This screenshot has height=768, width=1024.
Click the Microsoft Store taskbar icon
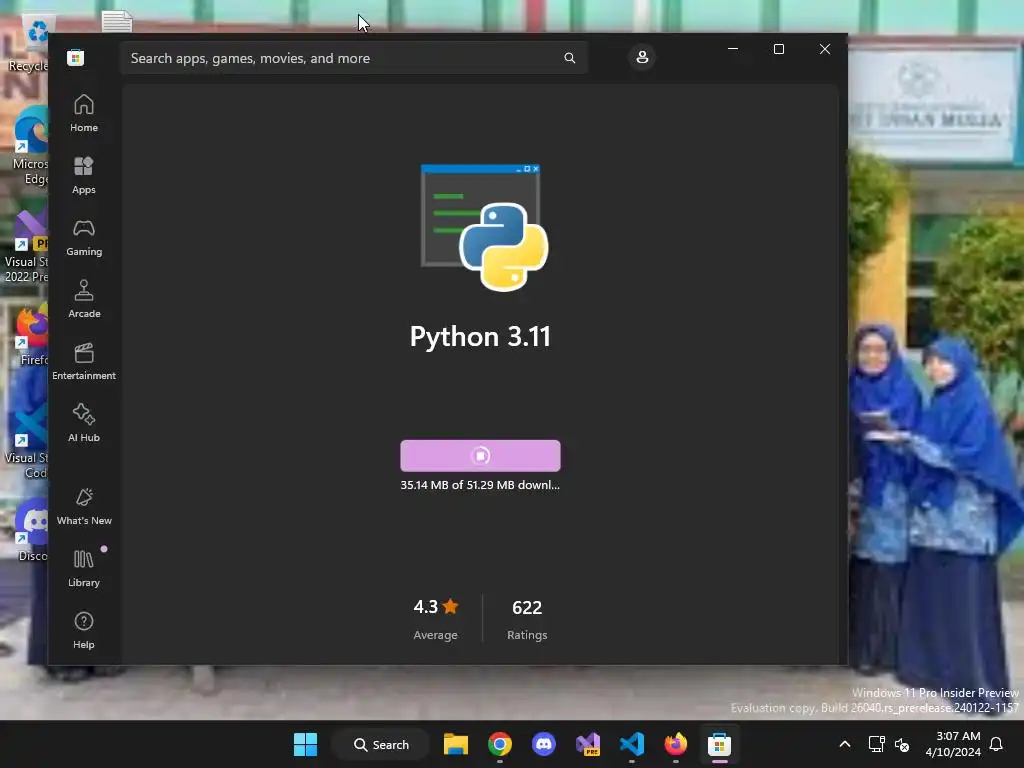pyautogui.click(x=719, y=744)
